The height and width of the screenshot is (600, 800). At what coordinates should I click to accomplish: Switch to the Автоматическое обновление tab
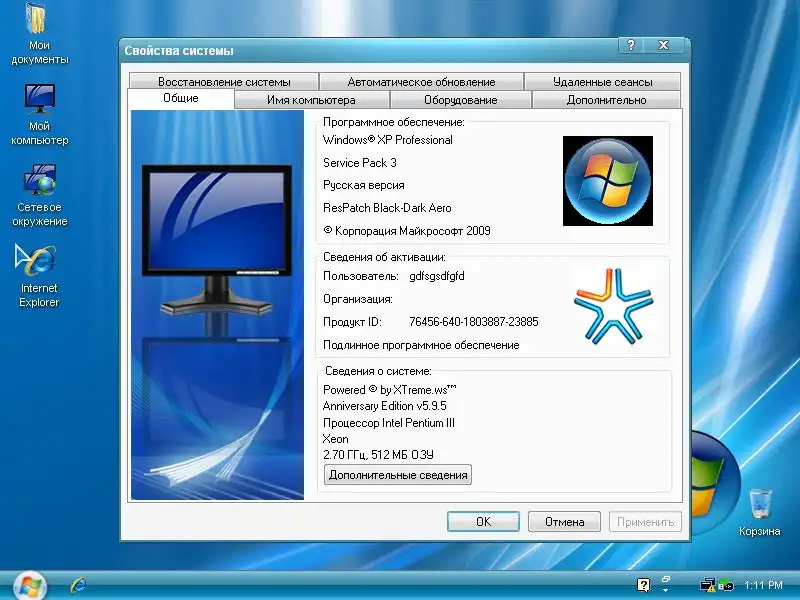point(421,82)
